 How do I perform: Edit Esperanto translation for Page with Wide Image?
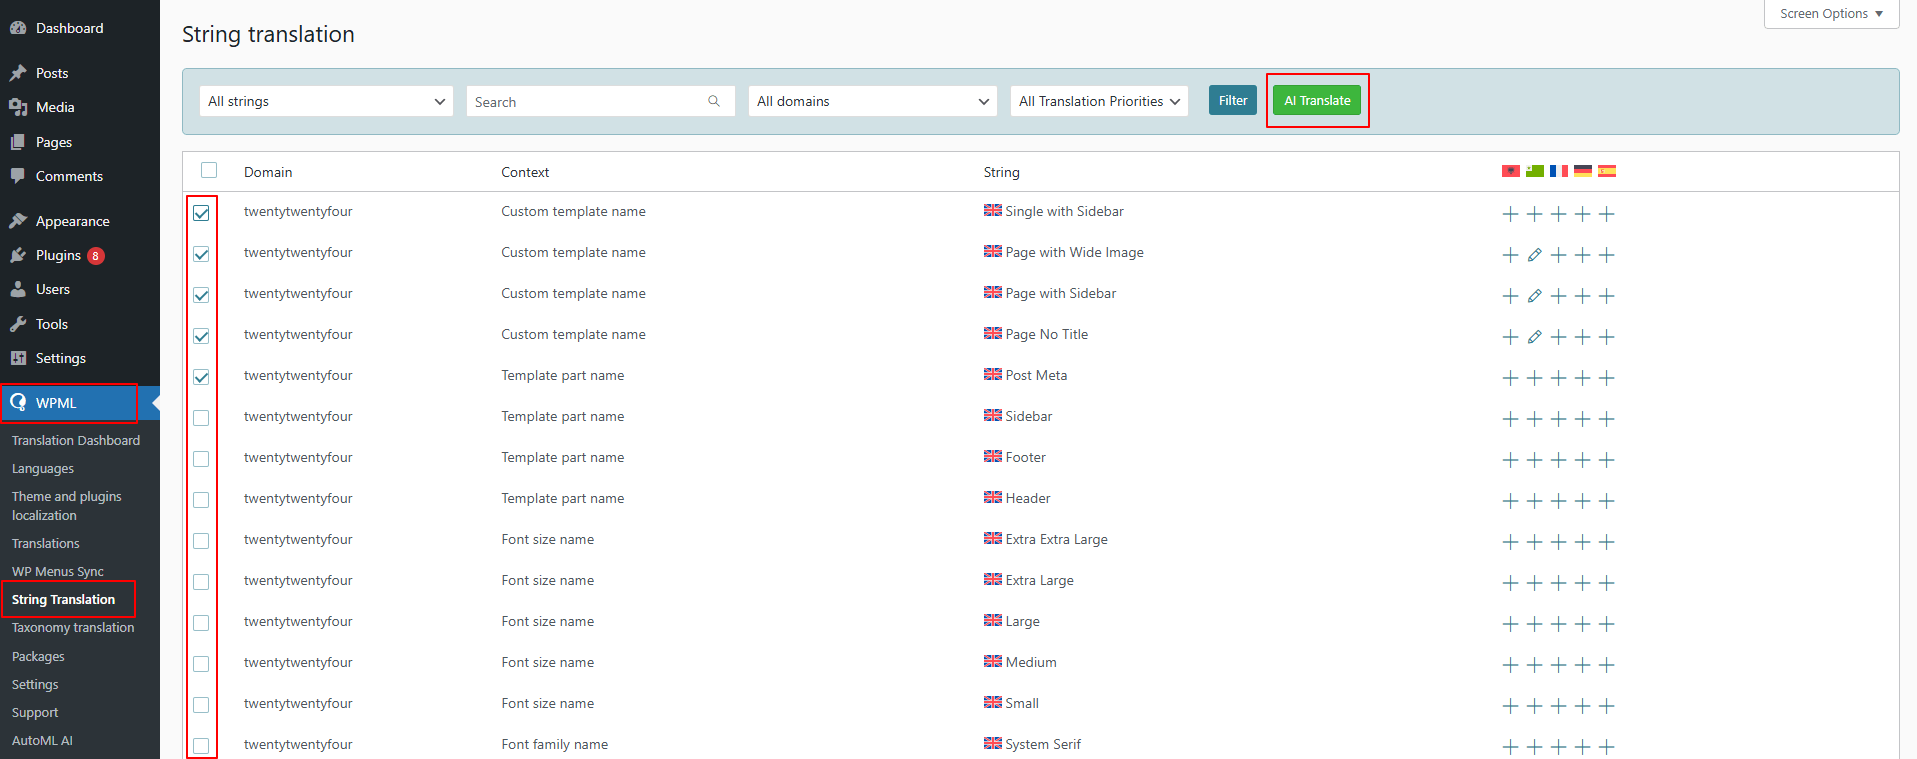pyautogui.click(x=1534, y=255)
